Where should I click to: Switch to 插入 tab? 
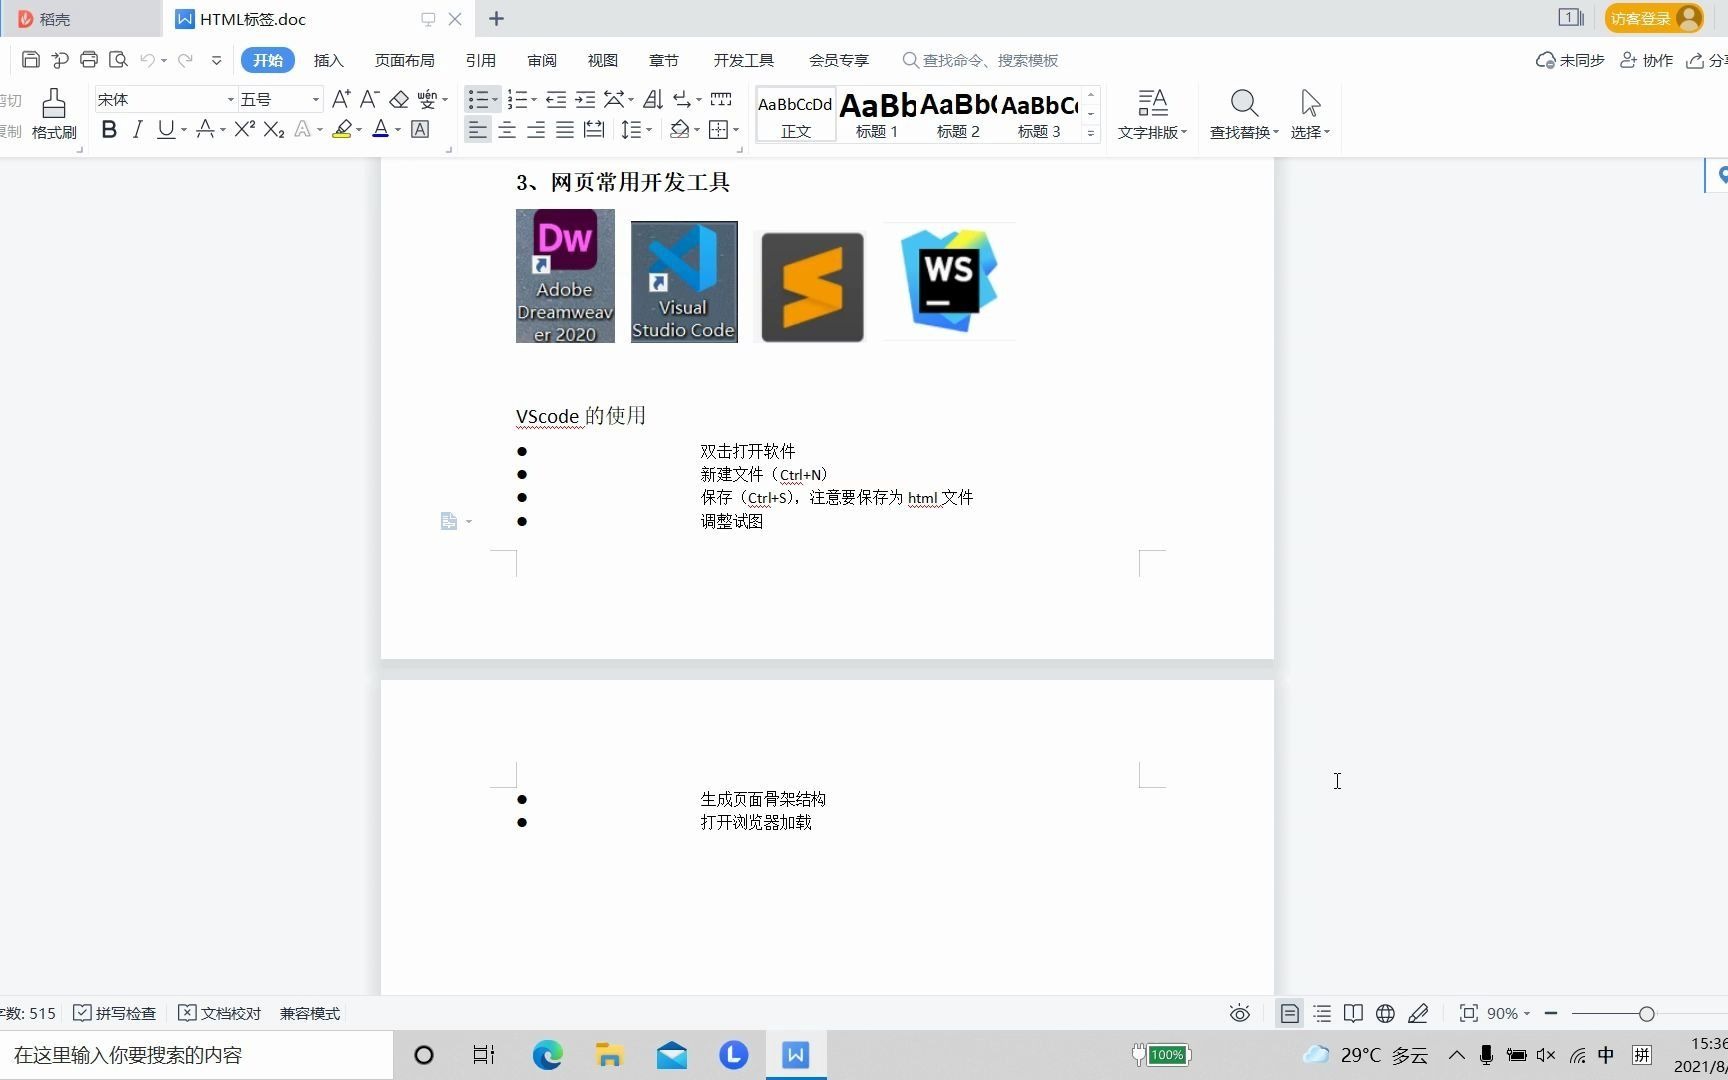[328, 60]
